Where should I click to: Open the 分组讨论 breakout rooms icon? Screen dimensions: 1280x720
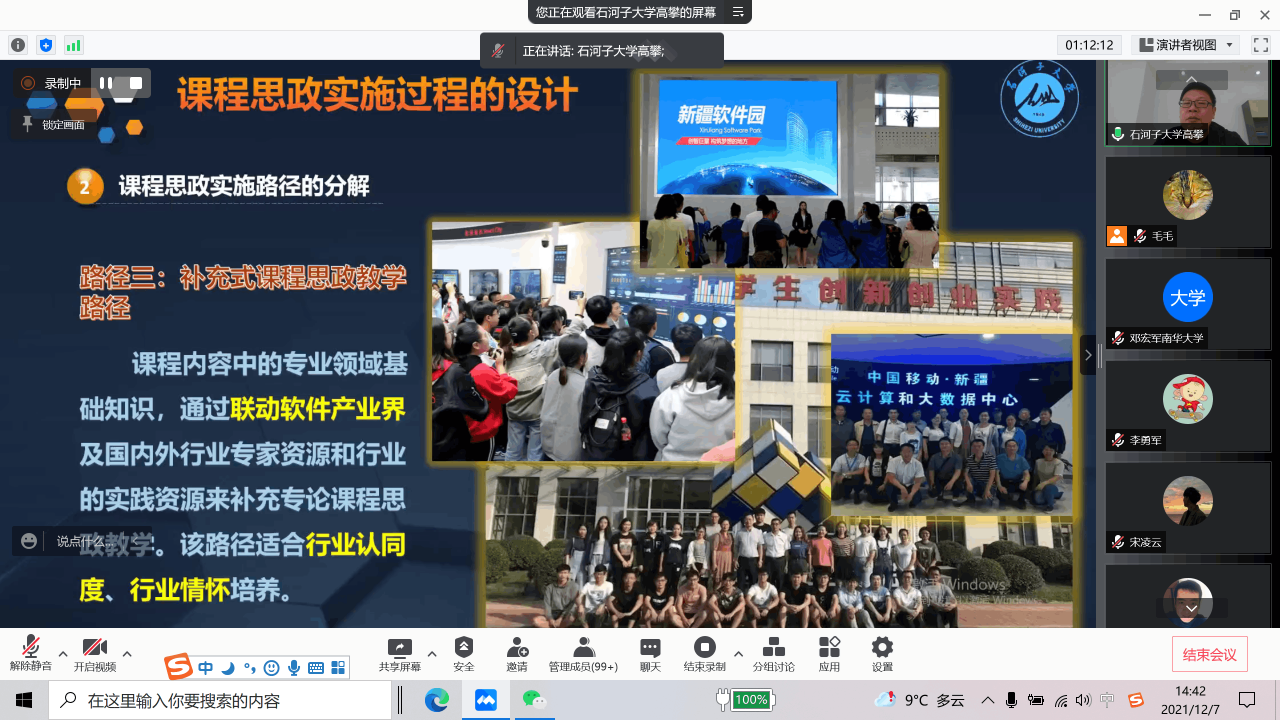pyautogui.click(x=773, y=648)
